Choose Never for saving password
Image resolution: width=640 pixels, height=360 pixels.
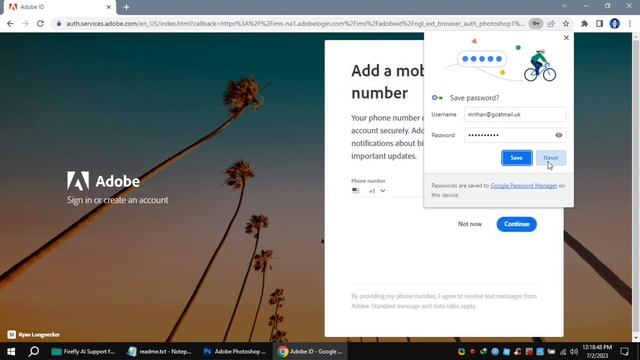point(551,158)
